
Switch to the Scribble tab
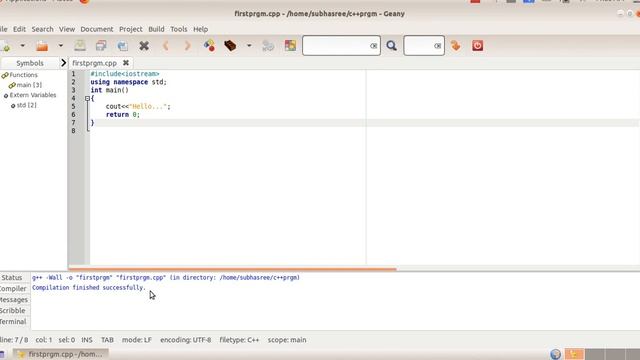[x=13, y=311]
